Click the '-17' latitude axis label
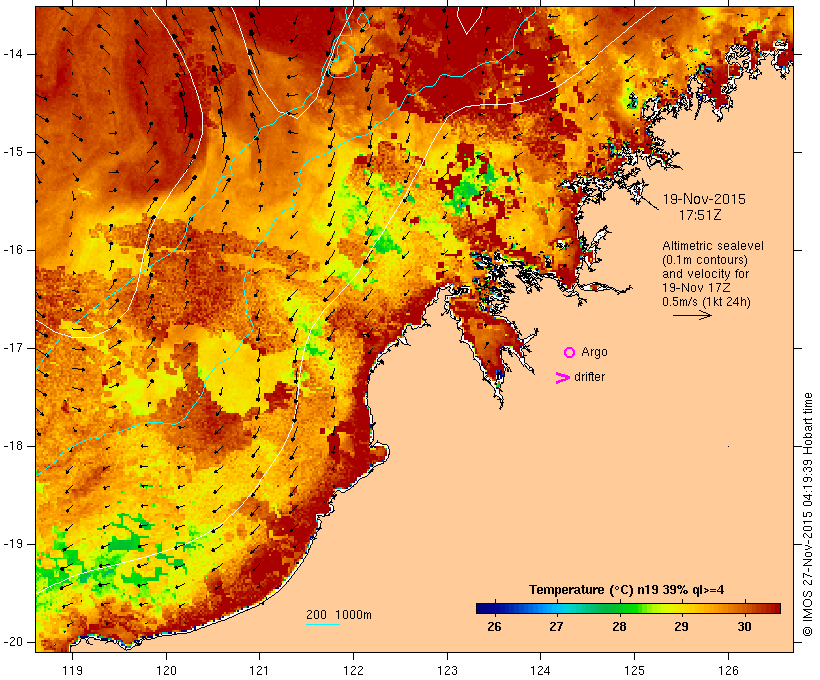Screen dimensions: 820x680 point(13,348)
